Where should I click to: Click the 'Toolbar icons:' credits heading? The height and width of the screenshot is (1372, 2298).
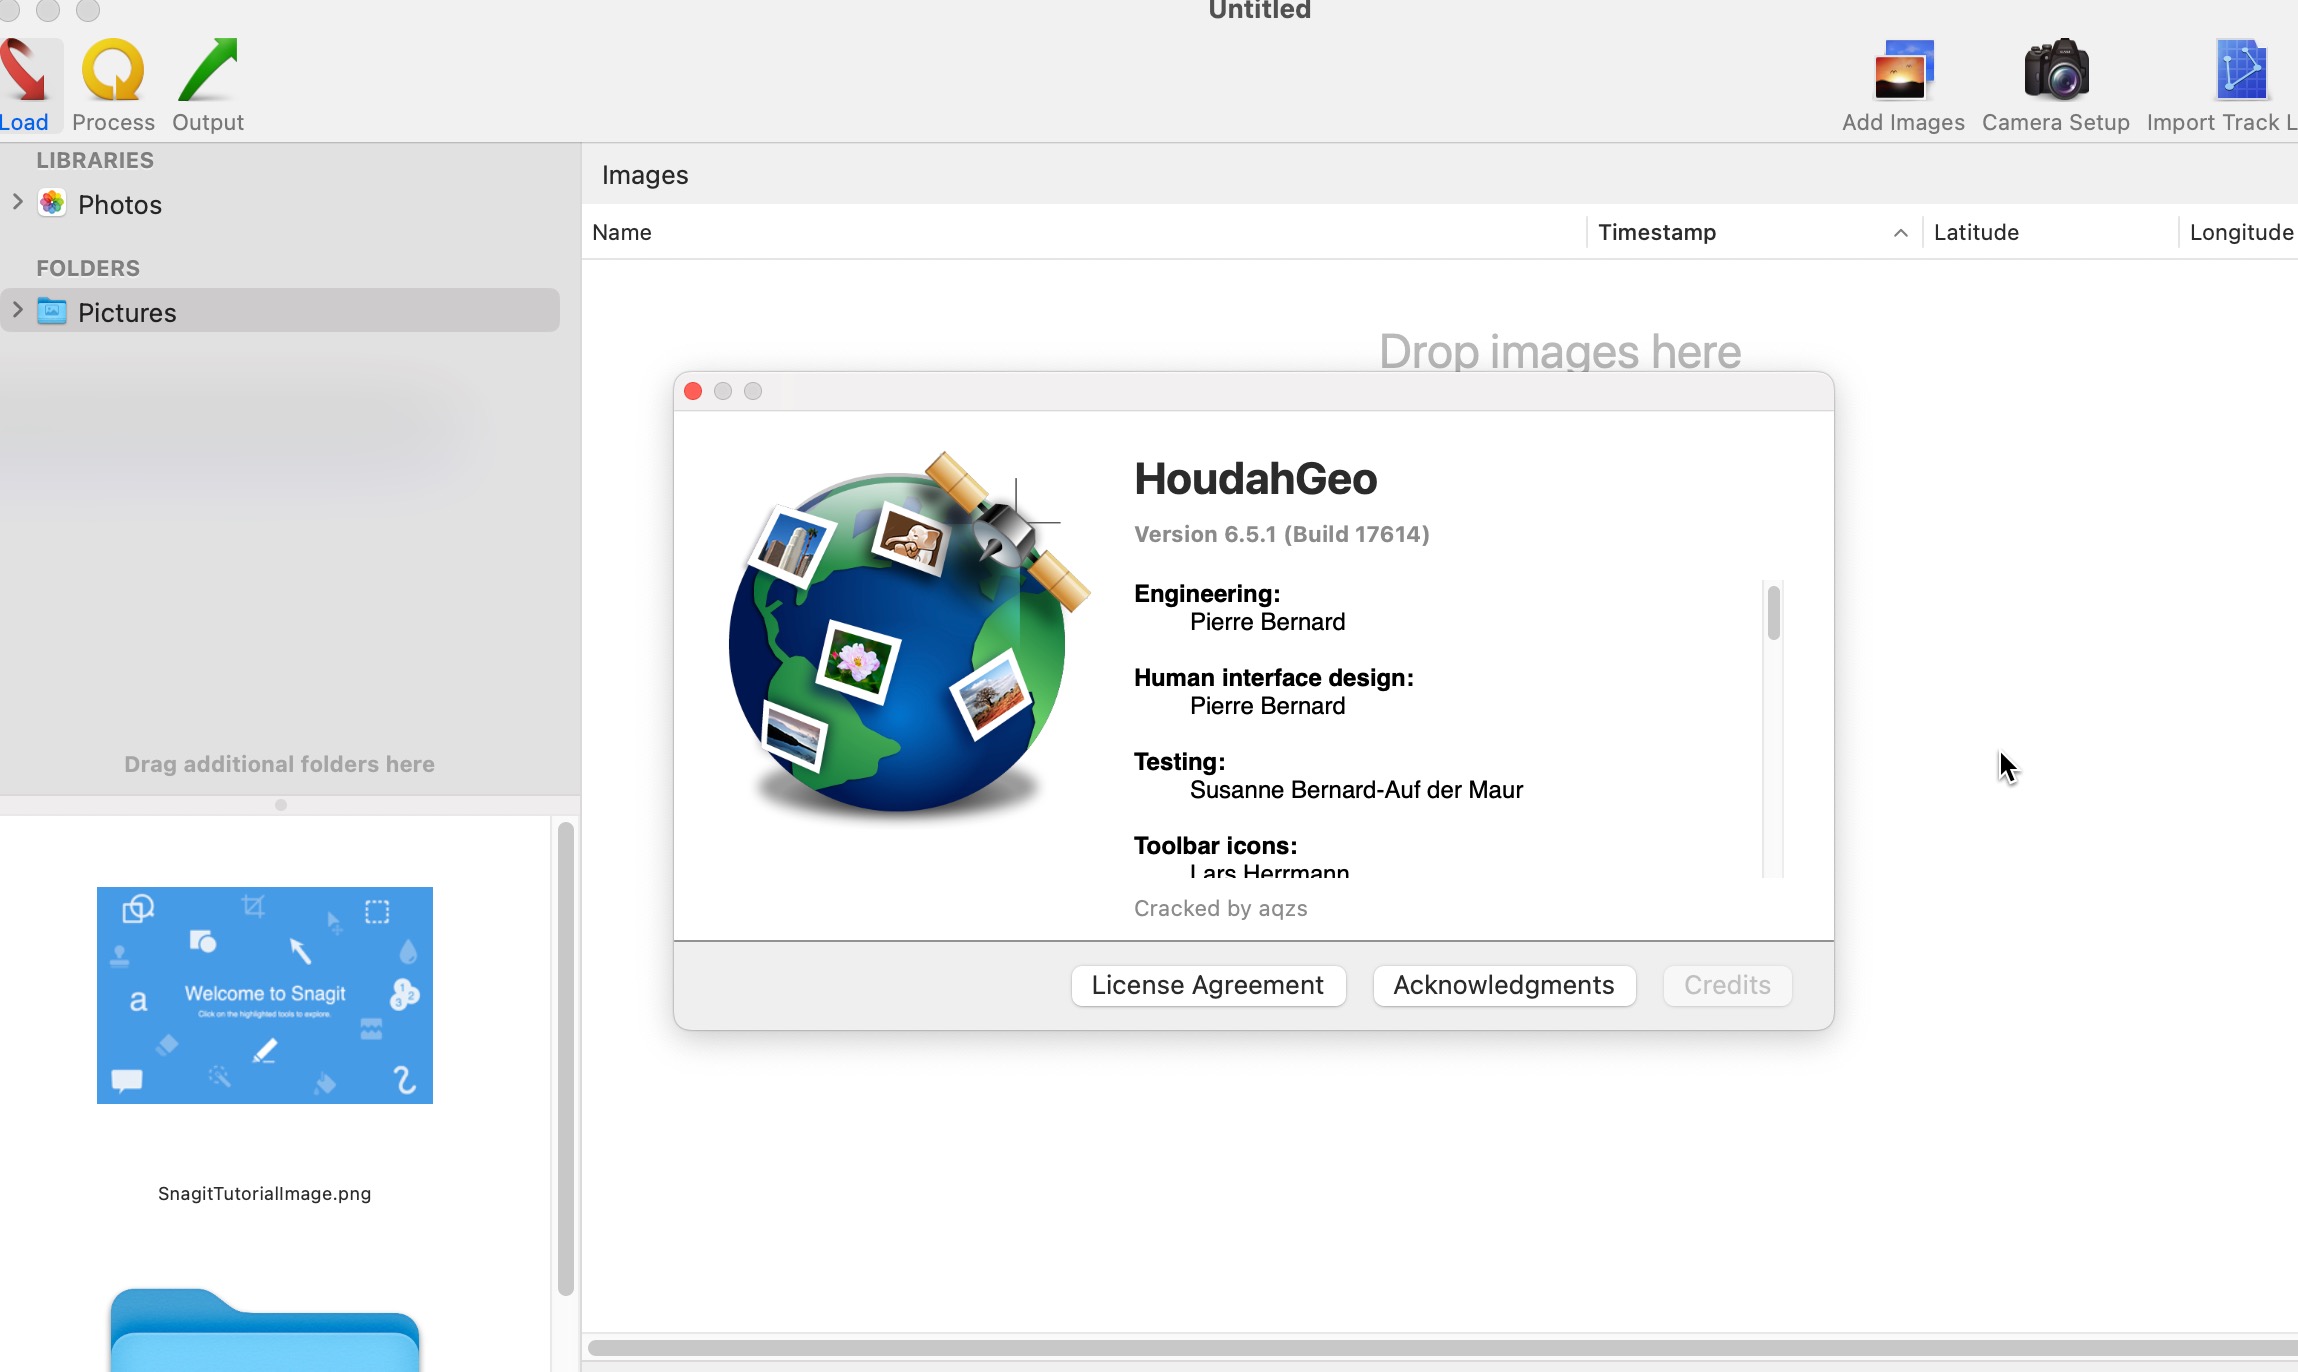(x=1215, y=846)
